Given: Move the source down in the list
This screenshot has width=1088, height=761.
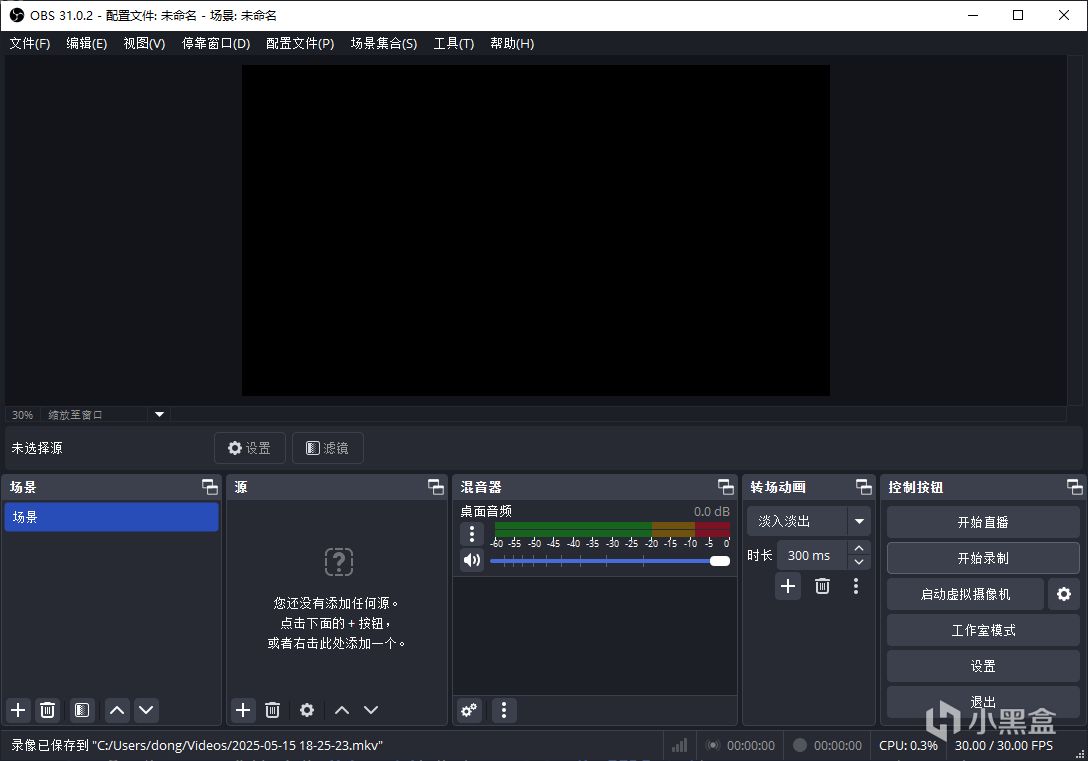Looking at the screenshot, I should pyautogui.click(x=371, y=710).
